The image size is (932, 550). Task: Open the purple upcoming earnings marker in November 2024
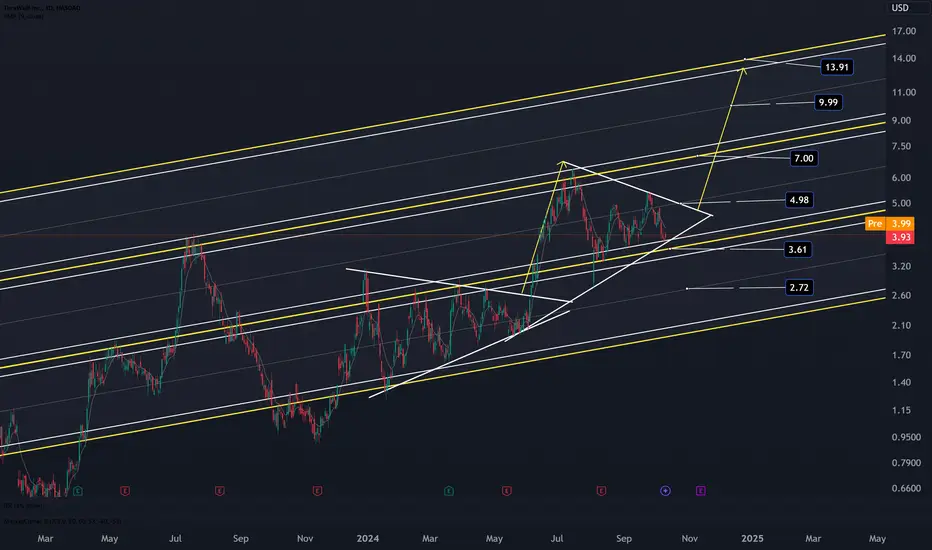coord(701,491)
